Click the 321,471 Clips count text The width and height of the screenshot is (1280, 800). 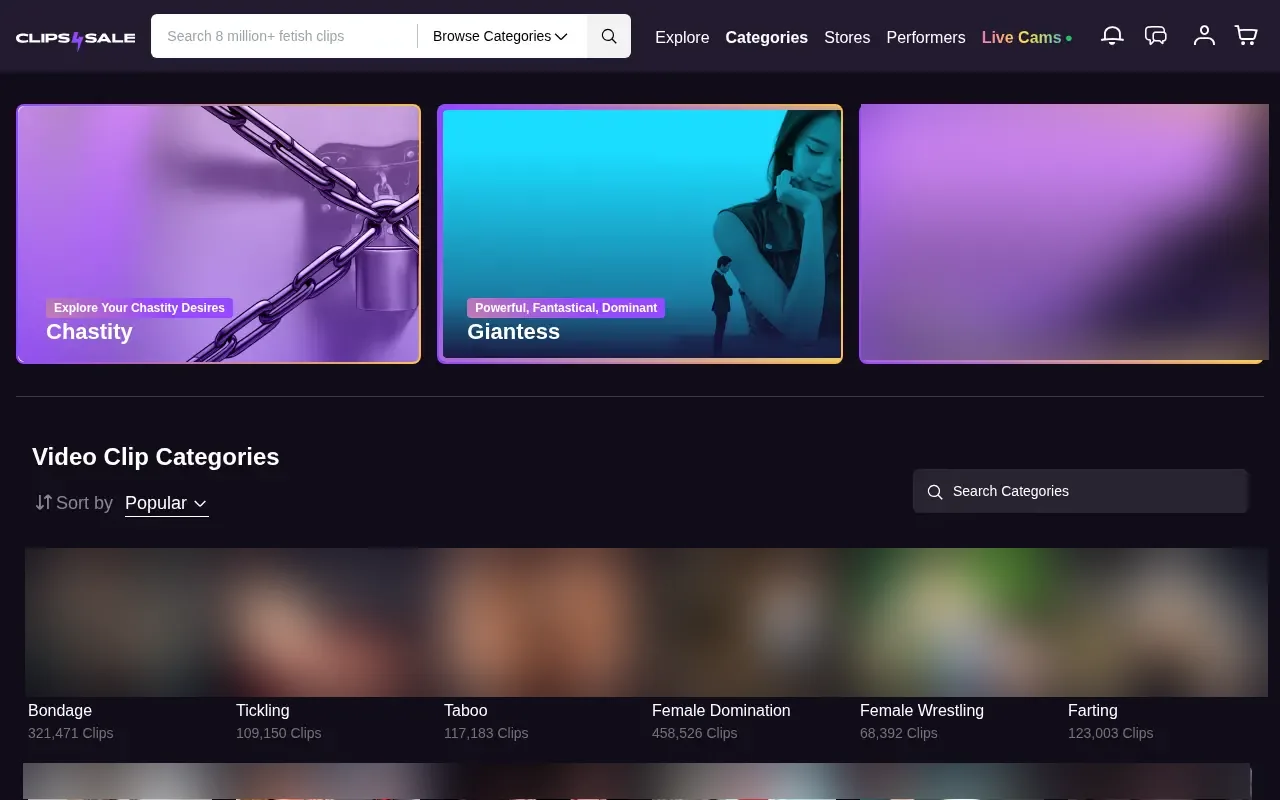click(71, 733)
